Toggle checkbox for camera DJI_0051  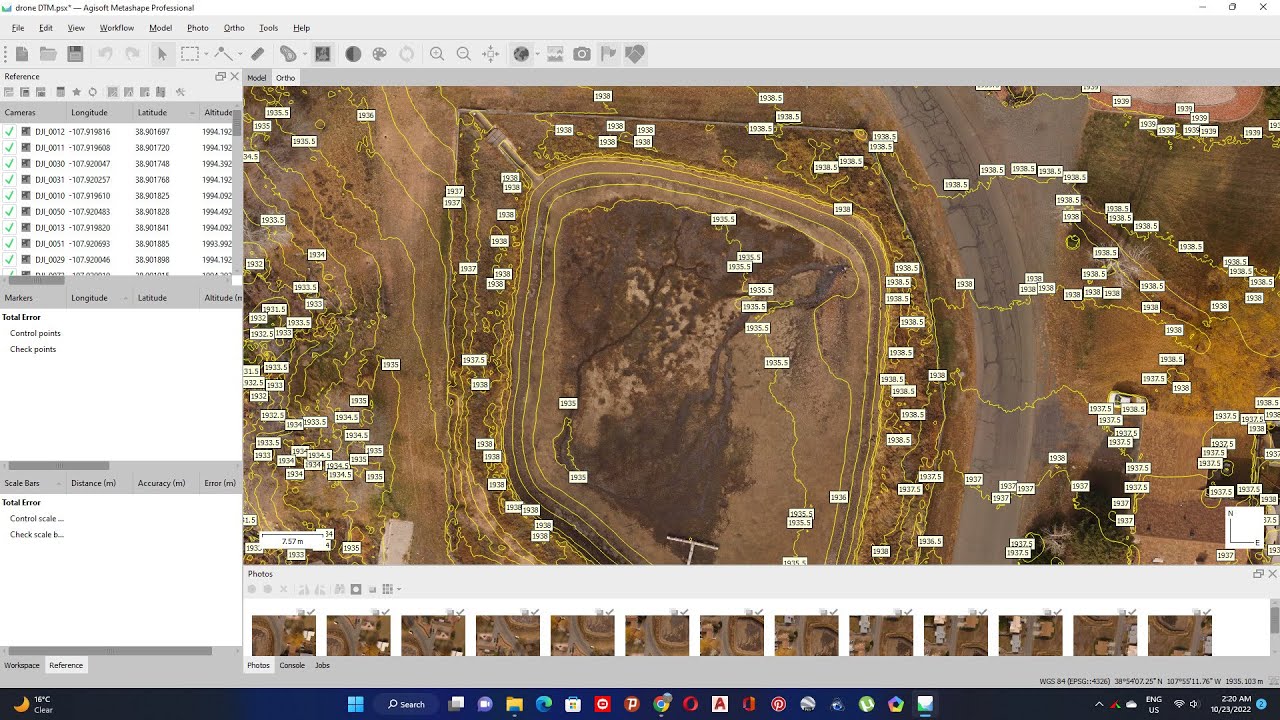[x=9, y=244]
